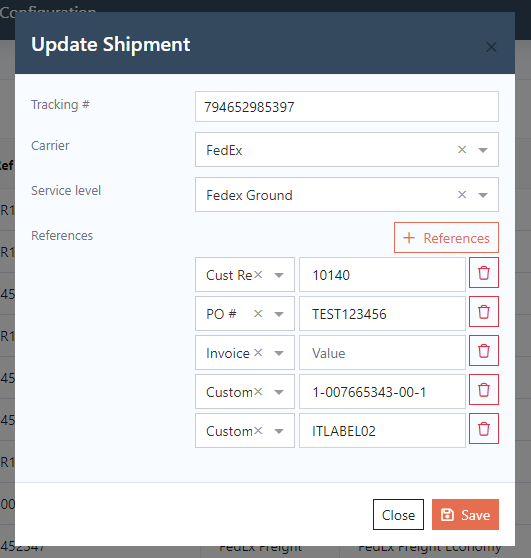This screenshot has height=558, width=531.
Task: Open the Cust Ref type dropdown
Action: coord(279,275)
